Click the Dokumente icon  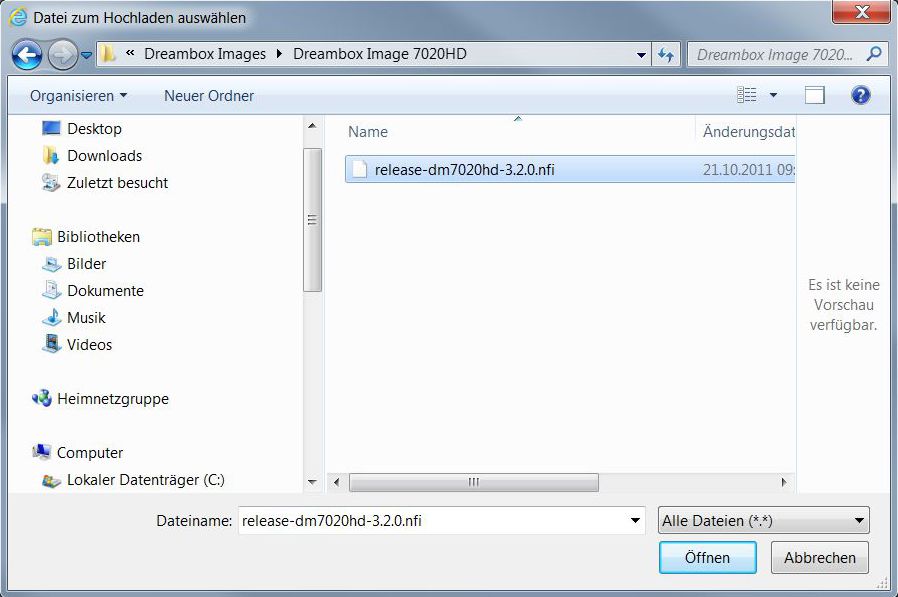(x=51, y=290)
